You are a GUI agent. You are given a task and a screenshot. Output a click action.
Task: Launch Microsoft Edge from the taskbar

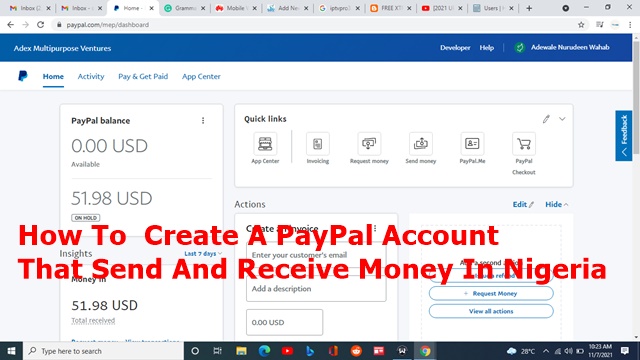coord(264,351)
